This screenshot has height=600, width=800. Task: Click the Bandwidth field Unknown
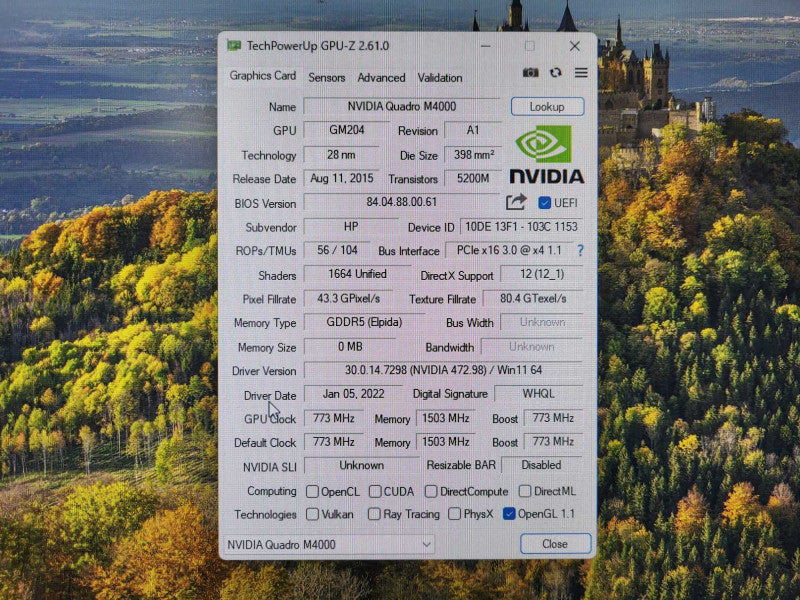532,347
